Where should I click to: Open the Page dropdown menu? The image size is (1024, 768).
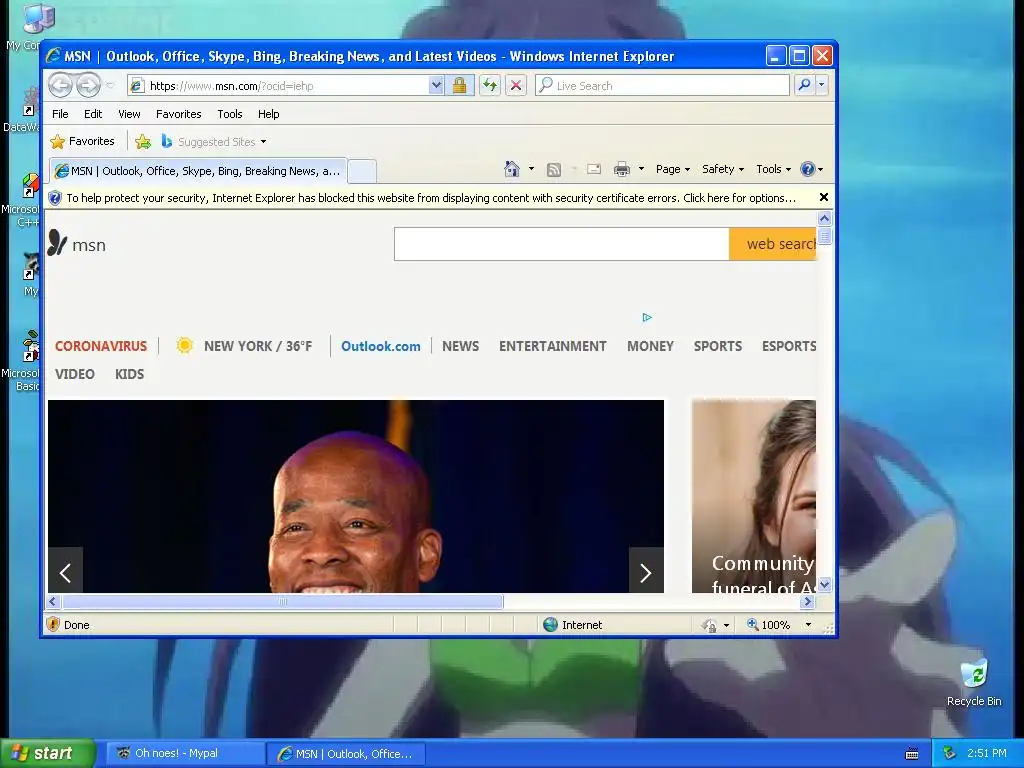(673, 169)
